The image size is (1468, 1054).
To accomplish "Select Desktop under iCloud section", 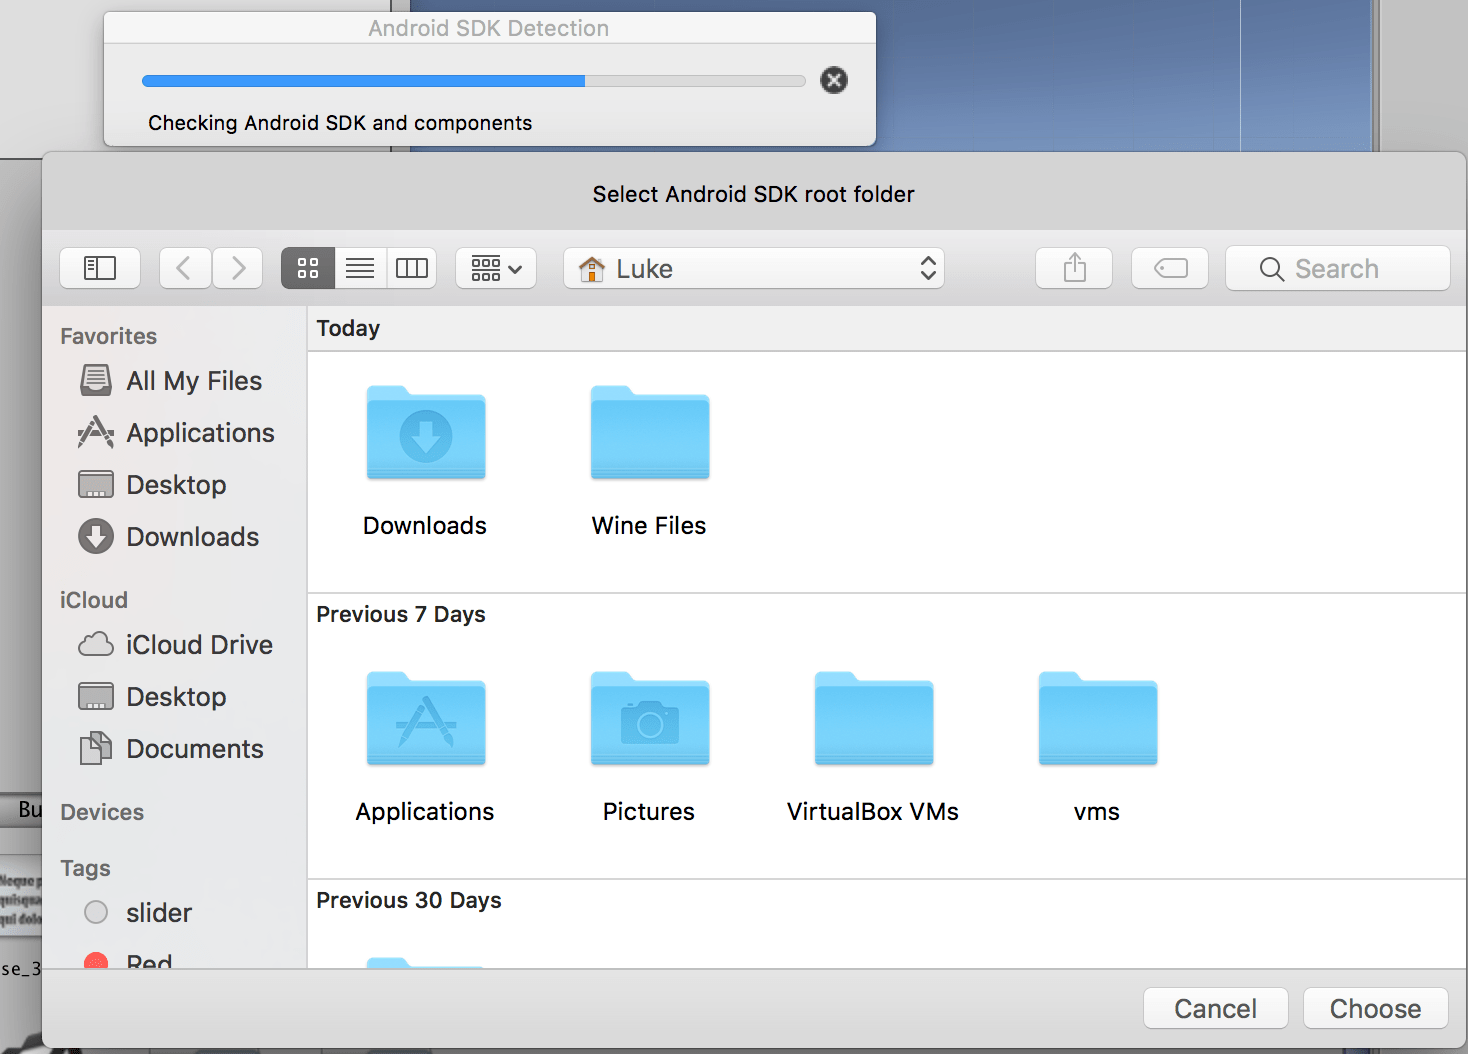I will click(176, 696).
